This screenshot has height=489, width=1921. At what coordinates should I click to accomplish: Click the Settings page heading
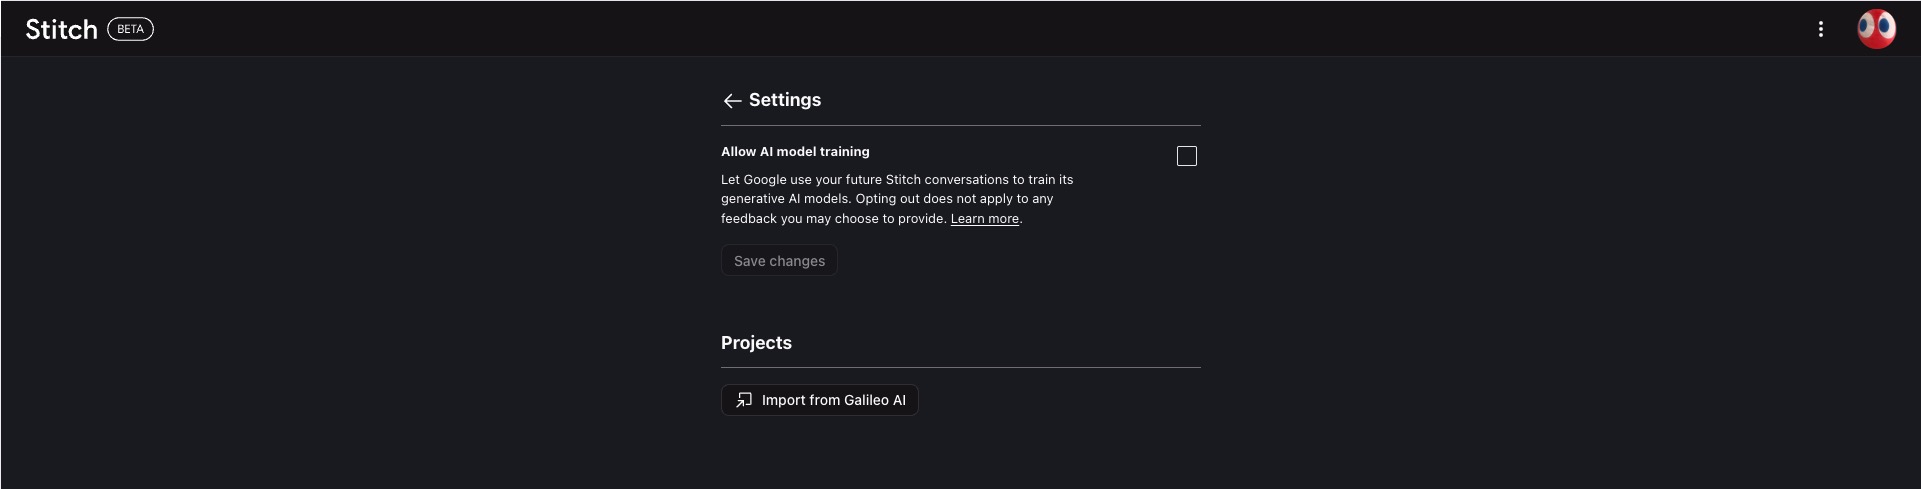[x=784, y=100]
